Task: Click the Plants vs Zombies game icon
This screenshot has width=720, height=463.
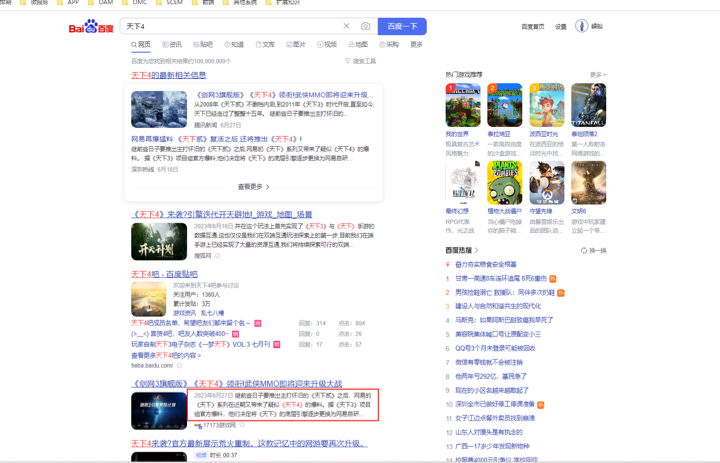Action: pyautogui.click(x=505, y=182)
